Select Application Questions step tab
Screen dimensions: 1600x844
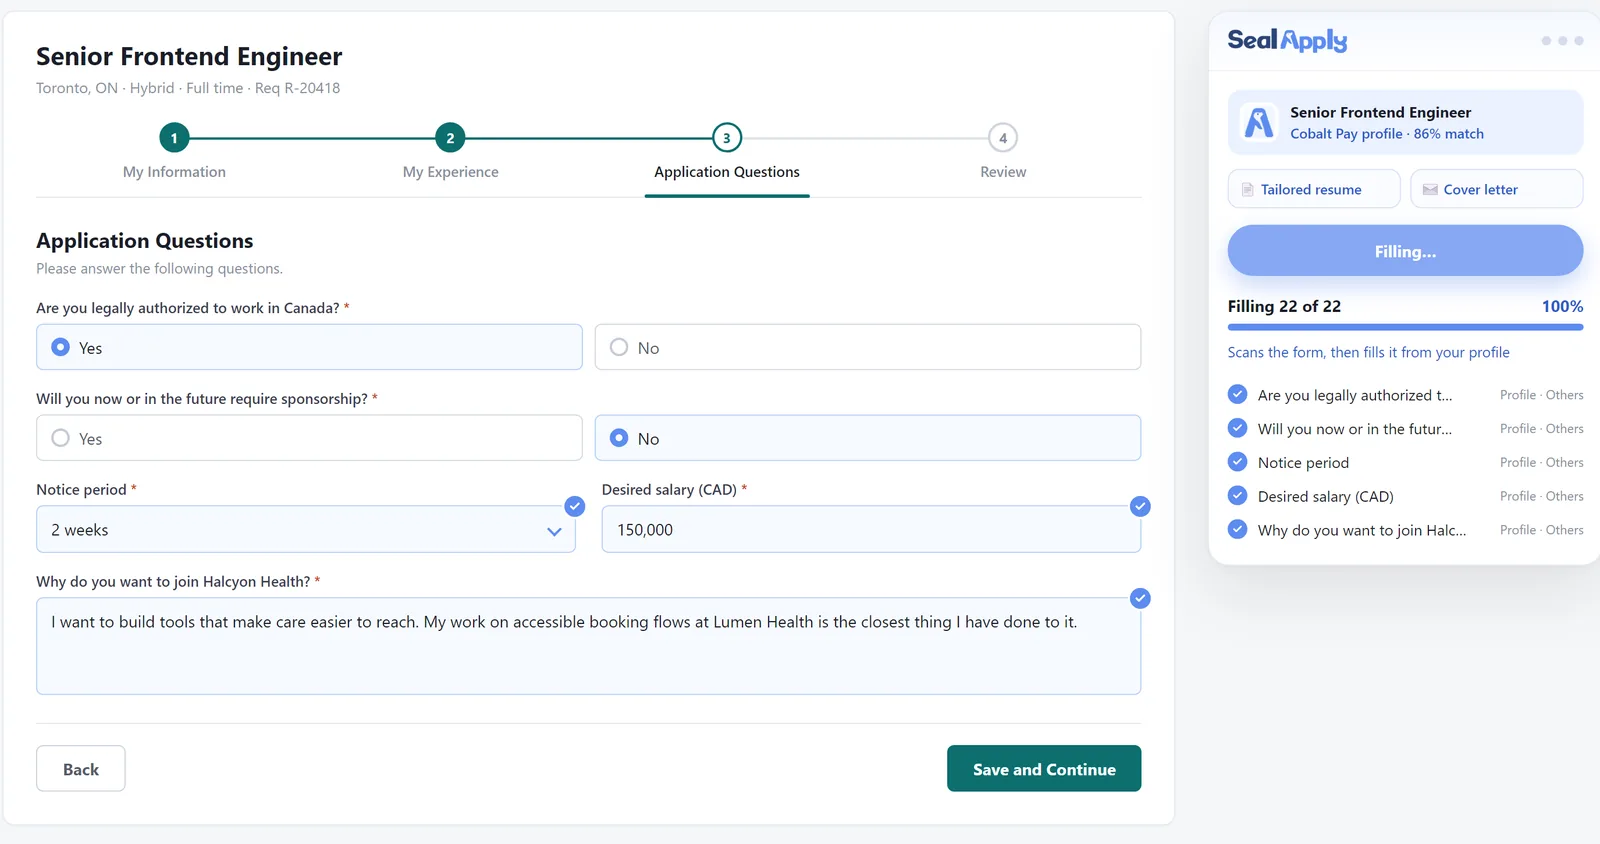coord(727,172)
